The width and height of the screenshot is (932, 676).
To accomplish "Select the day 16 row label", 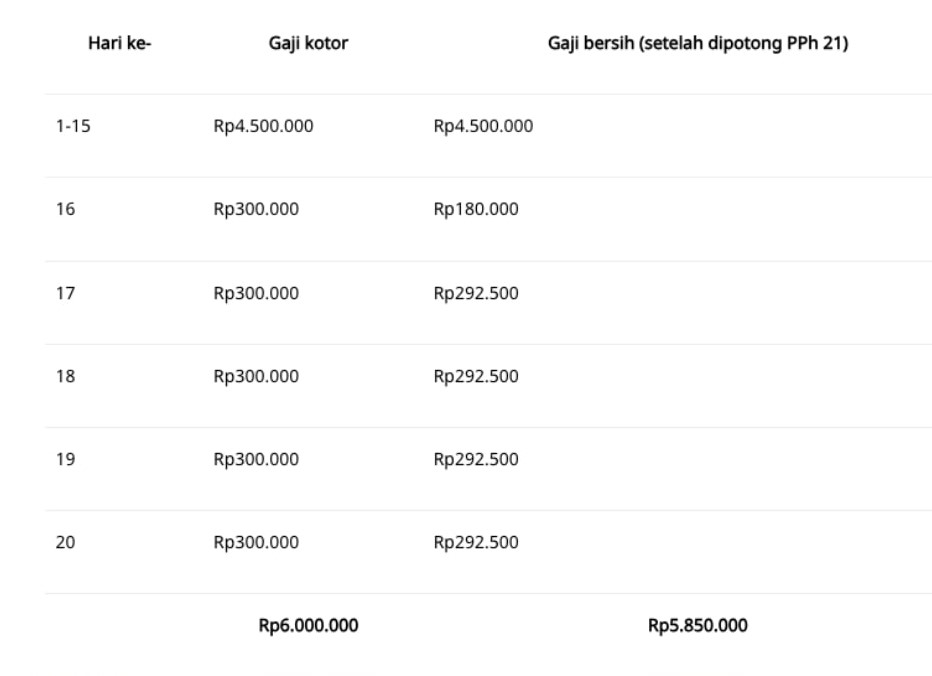I will click(x=65, y=209).
